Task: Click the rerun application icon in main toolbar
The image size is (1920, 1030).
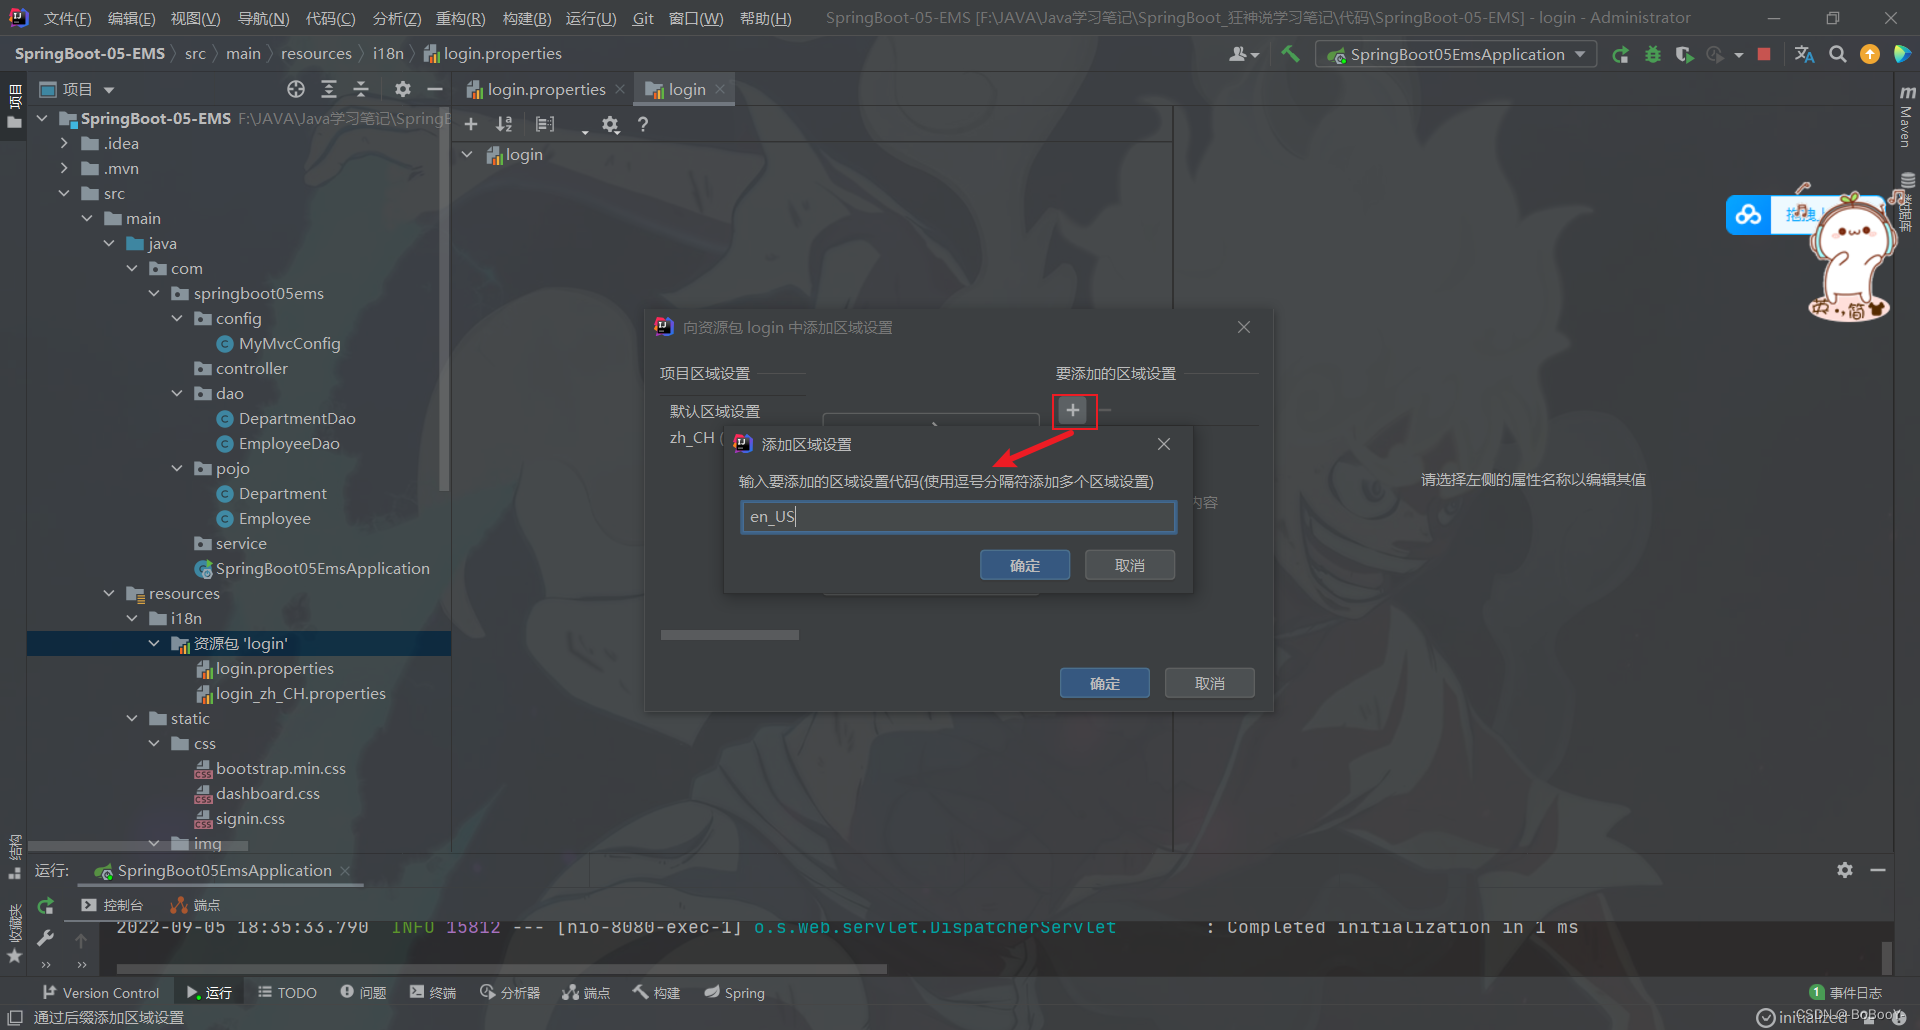Action: point(1620,55)
